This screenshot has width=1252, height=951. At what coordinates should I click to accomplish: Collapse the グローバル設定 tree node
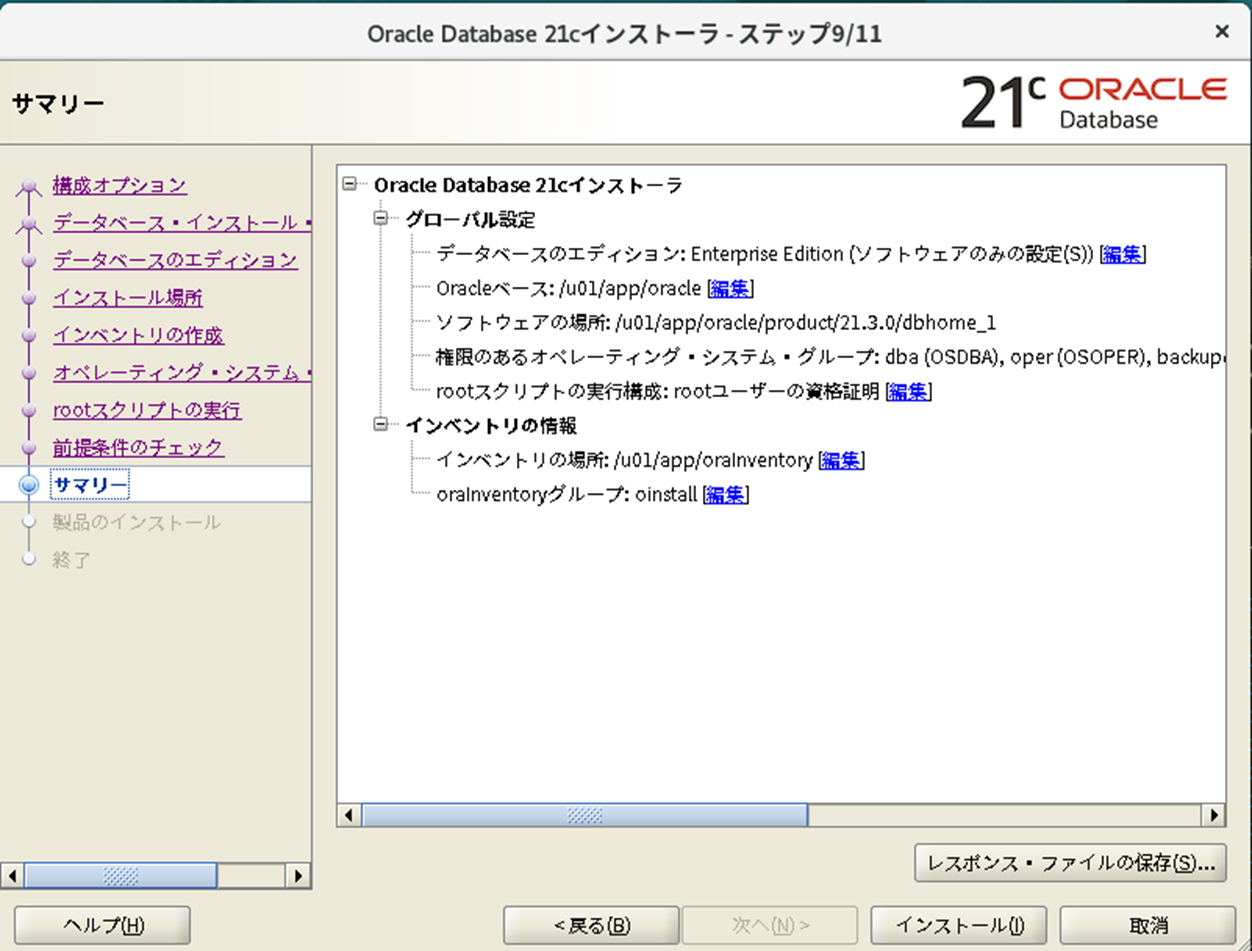(380, 219)
